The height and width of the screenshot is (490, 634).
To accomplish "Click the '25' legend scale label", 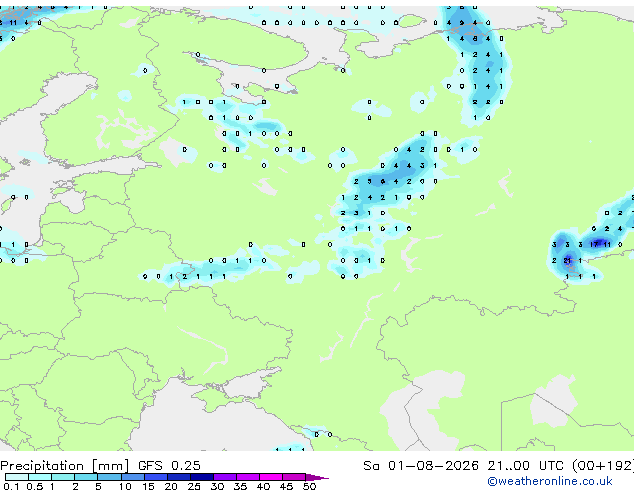I will (x=194, y=486).
